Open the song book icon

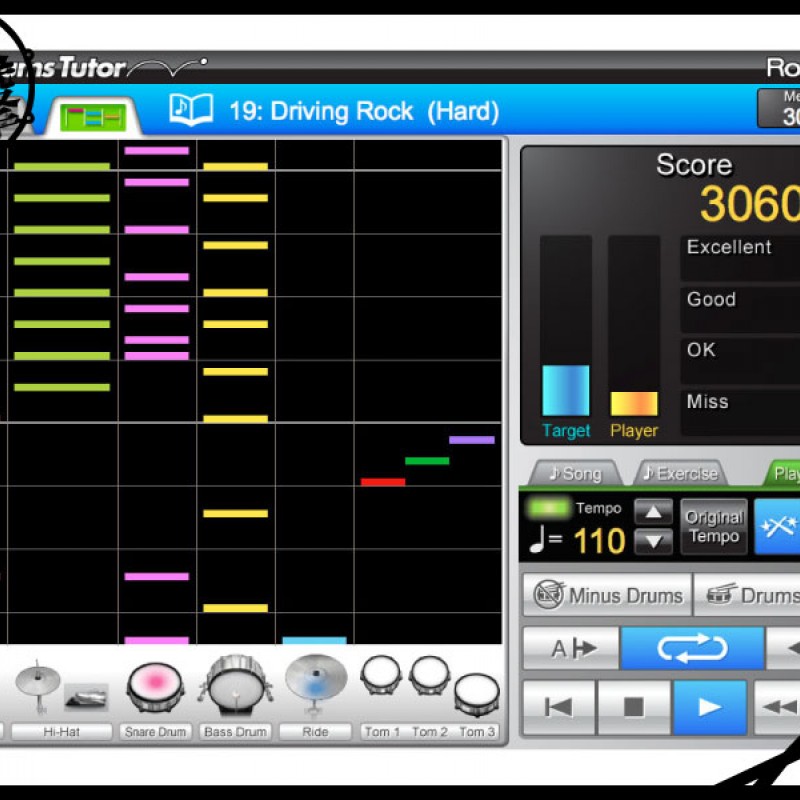pos(191,110)
